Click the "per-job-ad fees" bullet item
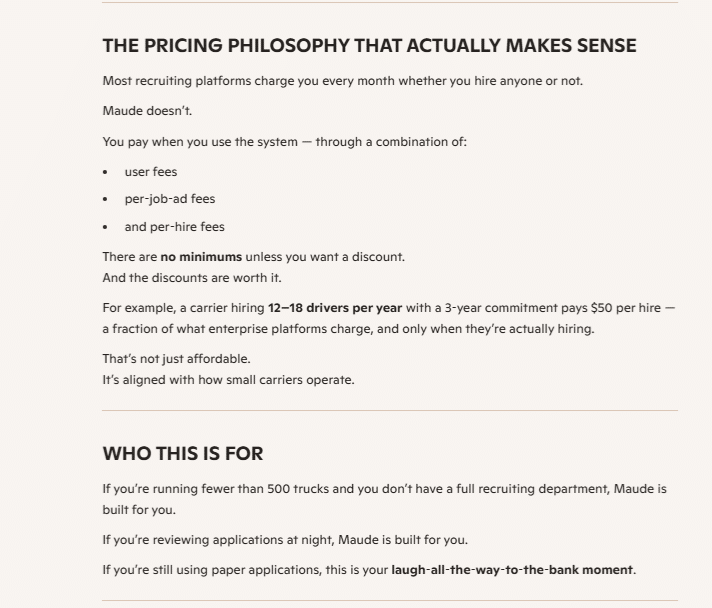The height and width of the screenshot is (608, 712). 170,199
